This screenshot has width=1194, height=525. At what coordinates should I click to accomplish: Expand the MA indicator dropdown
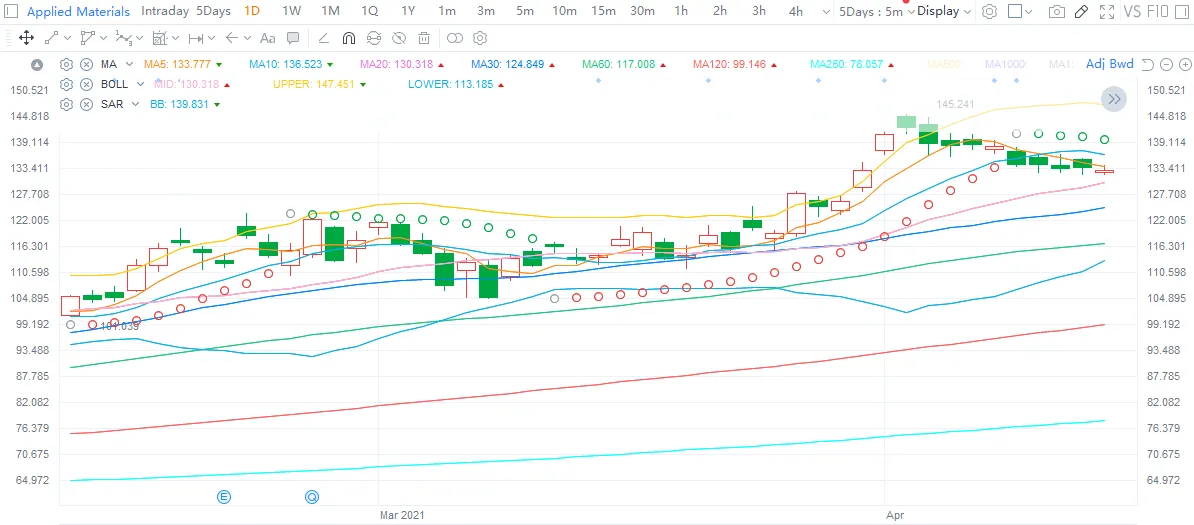(x=129, y=65)
